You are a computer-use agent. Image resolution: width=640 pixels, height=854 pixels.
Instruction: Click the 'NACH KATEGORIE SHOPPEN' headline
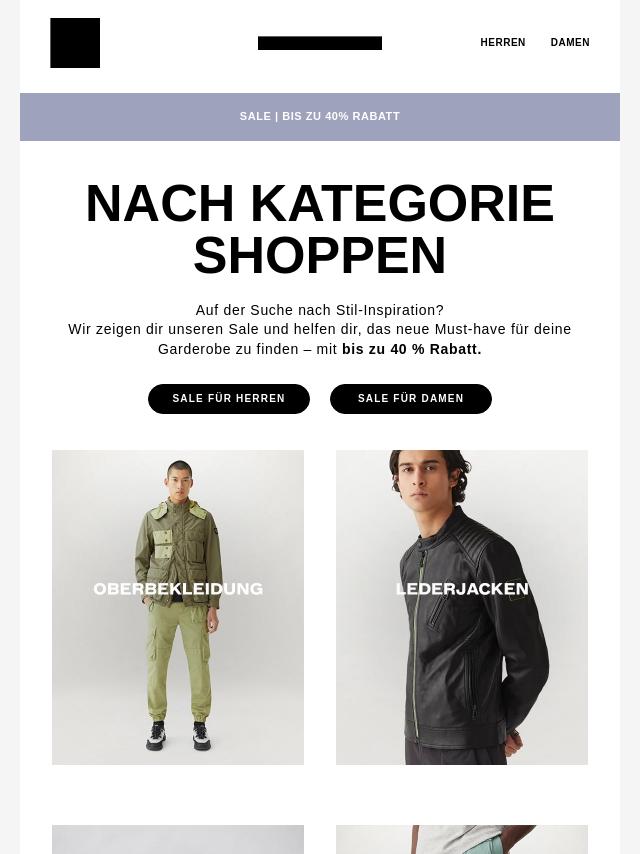(x=320, y=229)
